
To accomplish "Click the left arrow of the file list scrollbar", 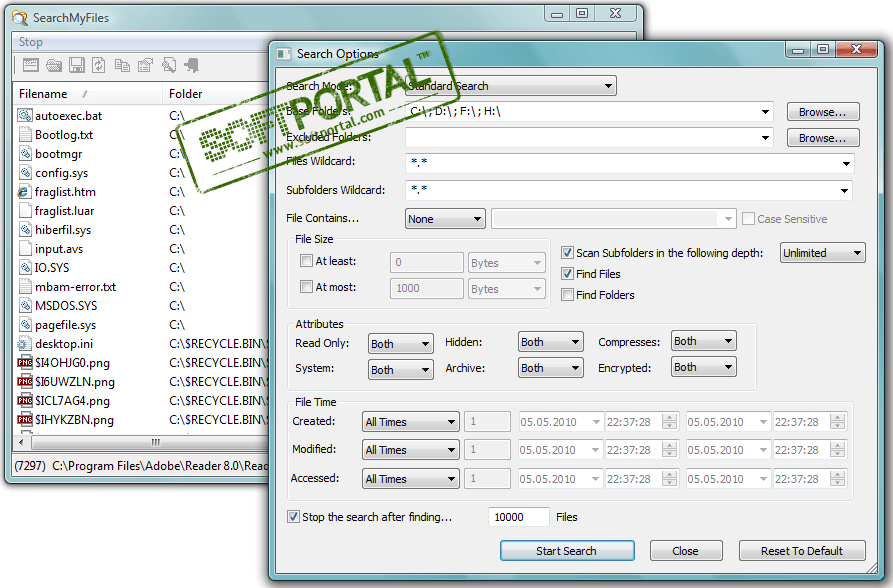I will (x=22, y=442).
